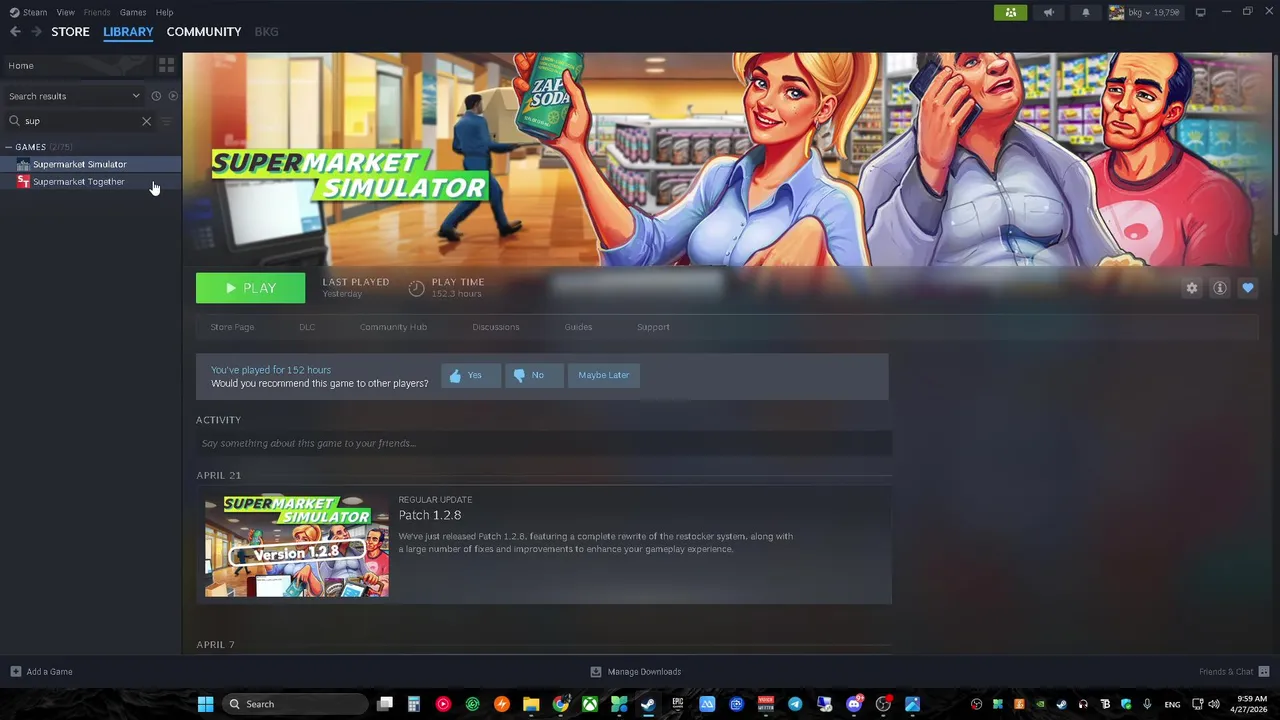Image resolution: width=1280 pixels, height=720 pixels.
Task: Open Discord from the taskbar
Action: tap(854, 704)
